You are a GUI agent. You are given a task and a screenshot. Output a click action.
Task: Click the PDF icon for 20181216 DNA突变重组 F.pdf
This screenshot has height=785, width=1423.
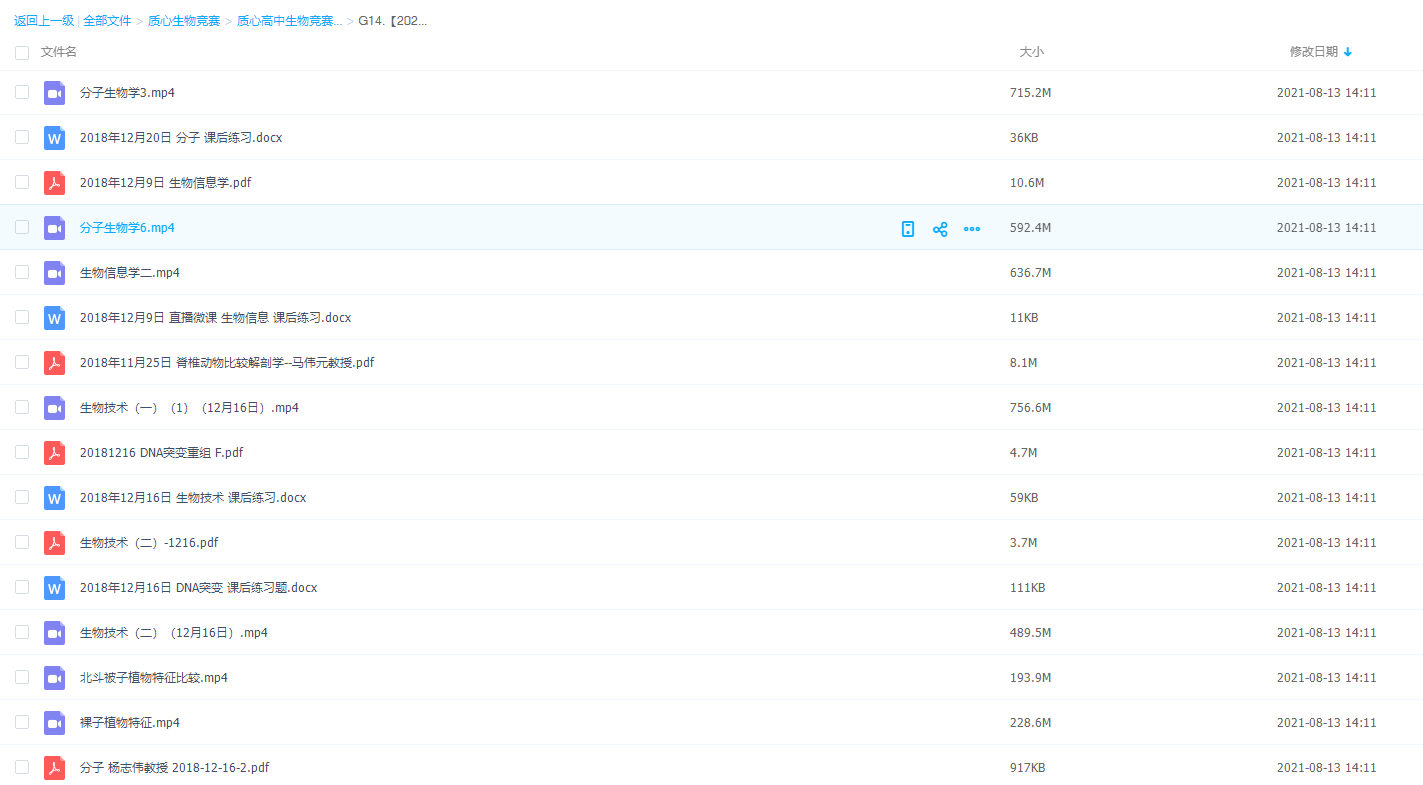coord(54,453)
